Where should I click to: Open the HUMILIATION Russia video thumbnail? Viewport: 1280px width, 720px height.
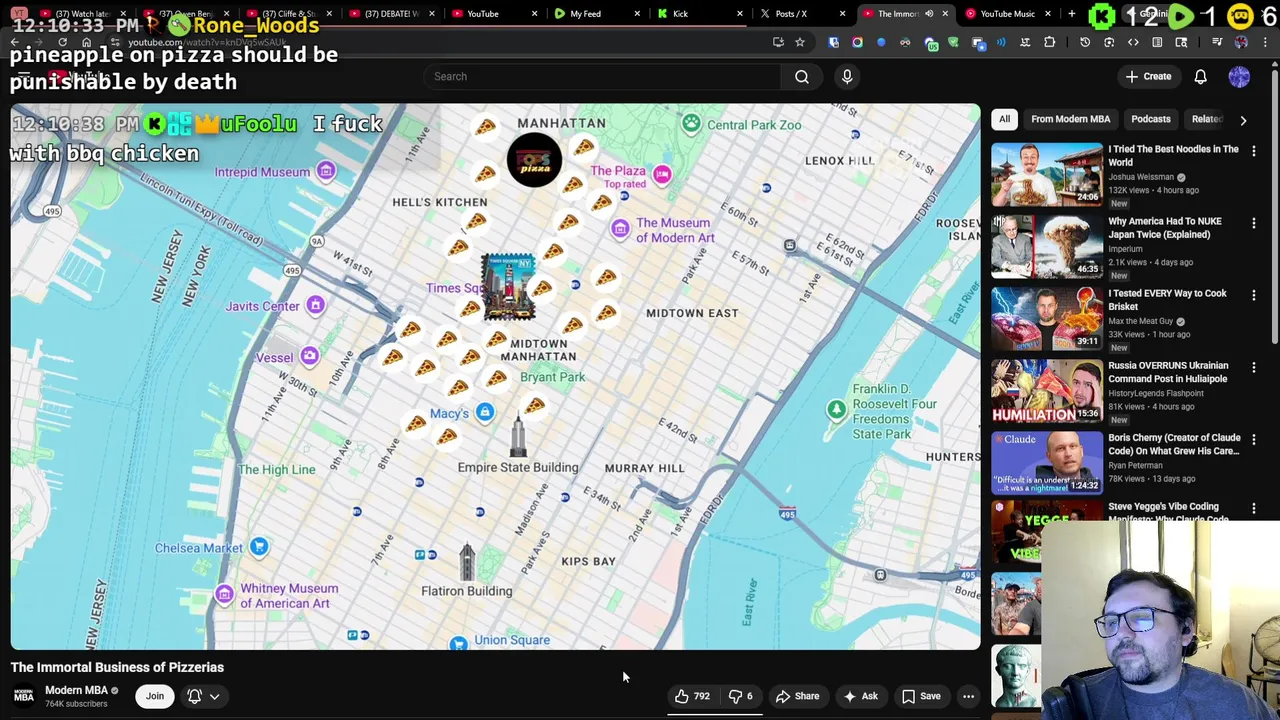pos(1047,391)
